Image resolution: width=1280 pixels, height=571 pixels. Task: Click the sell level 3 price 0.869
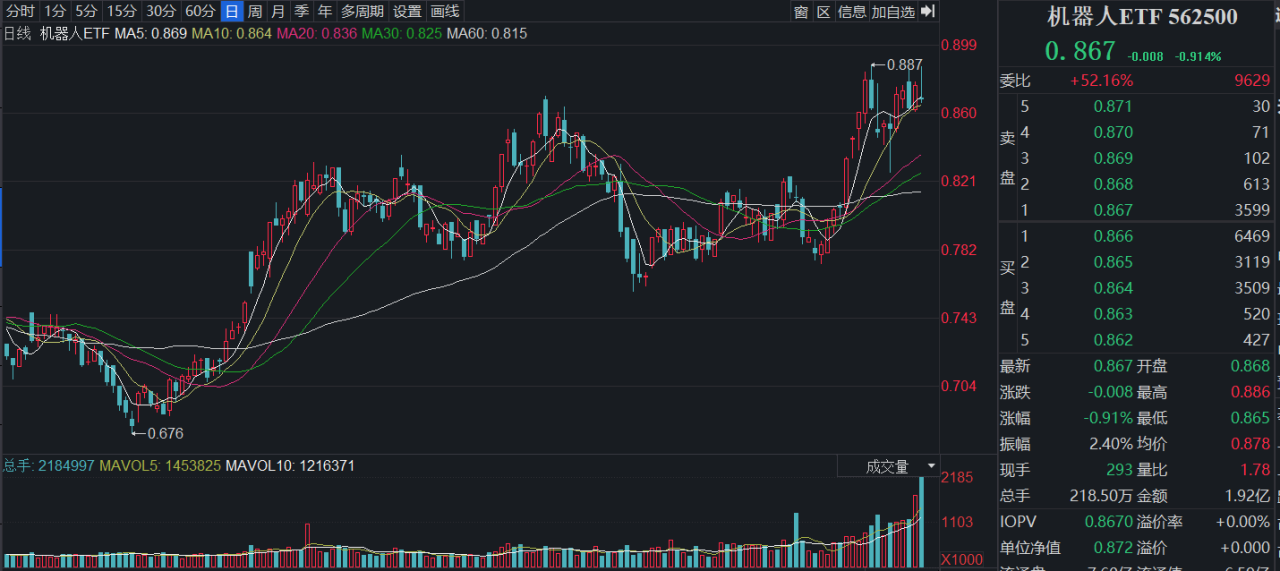coord(1113,158)
